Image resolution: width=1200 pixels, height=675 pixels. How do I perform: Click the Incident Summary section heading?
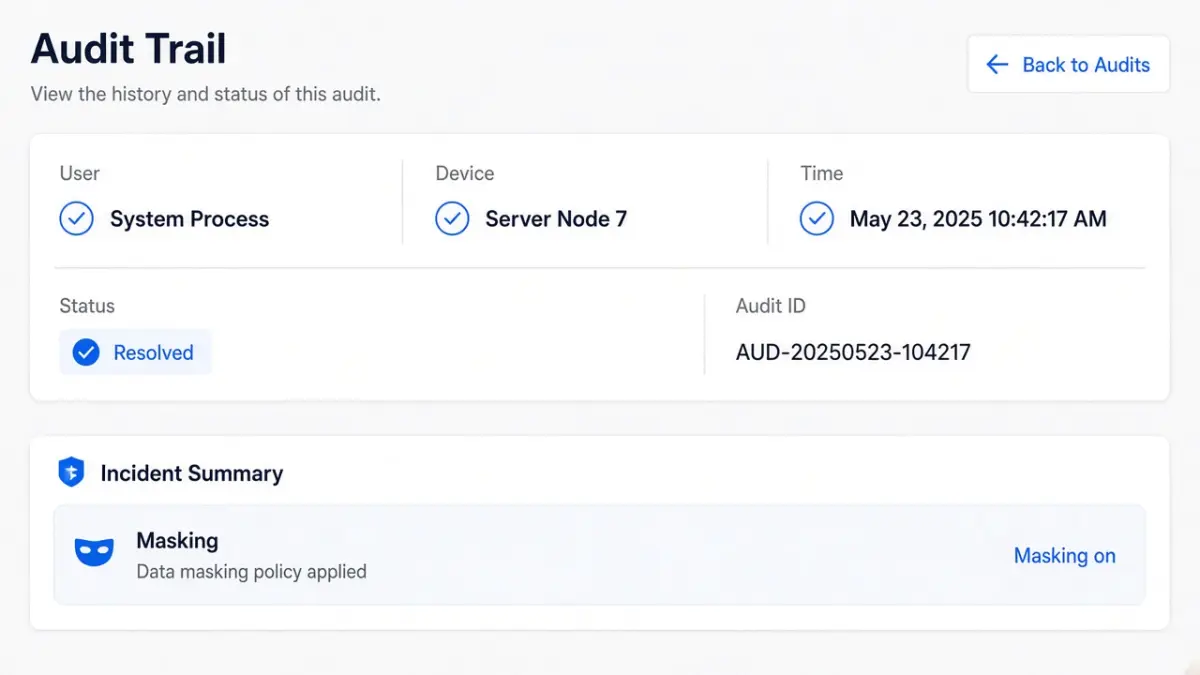(x=192, y=473)
